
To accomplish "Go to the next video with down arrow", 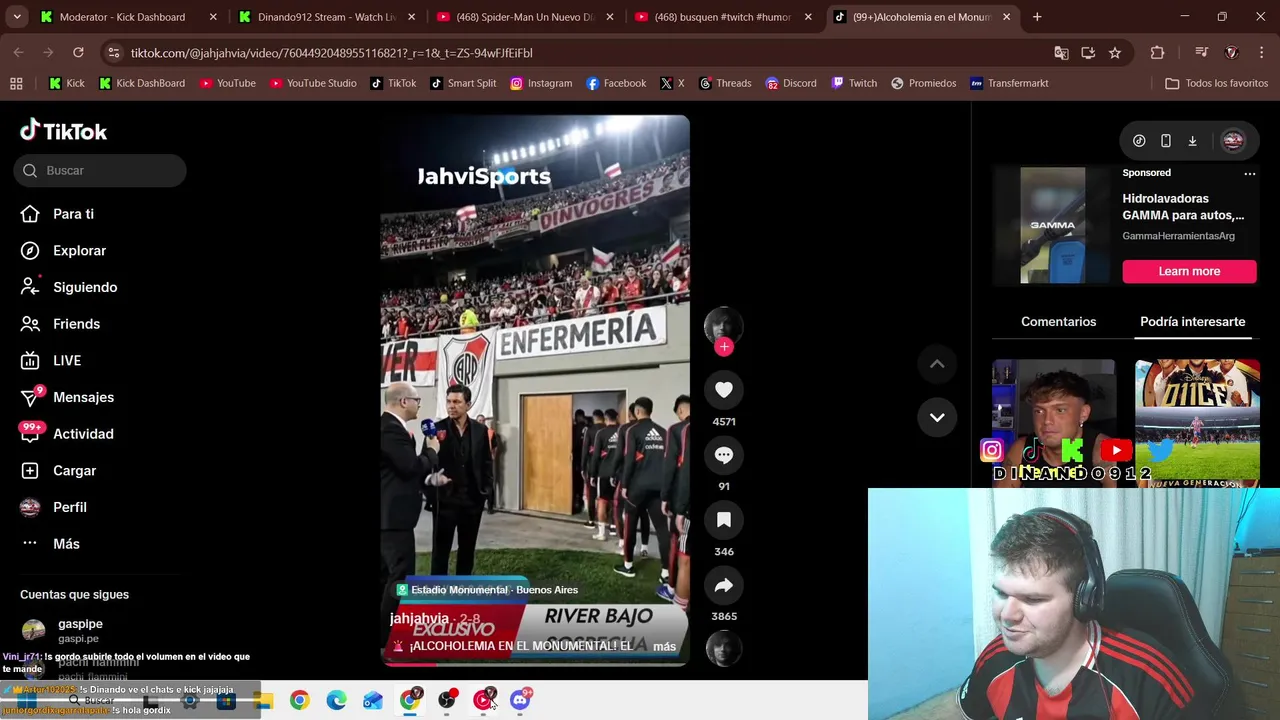I will coord(937,417).
